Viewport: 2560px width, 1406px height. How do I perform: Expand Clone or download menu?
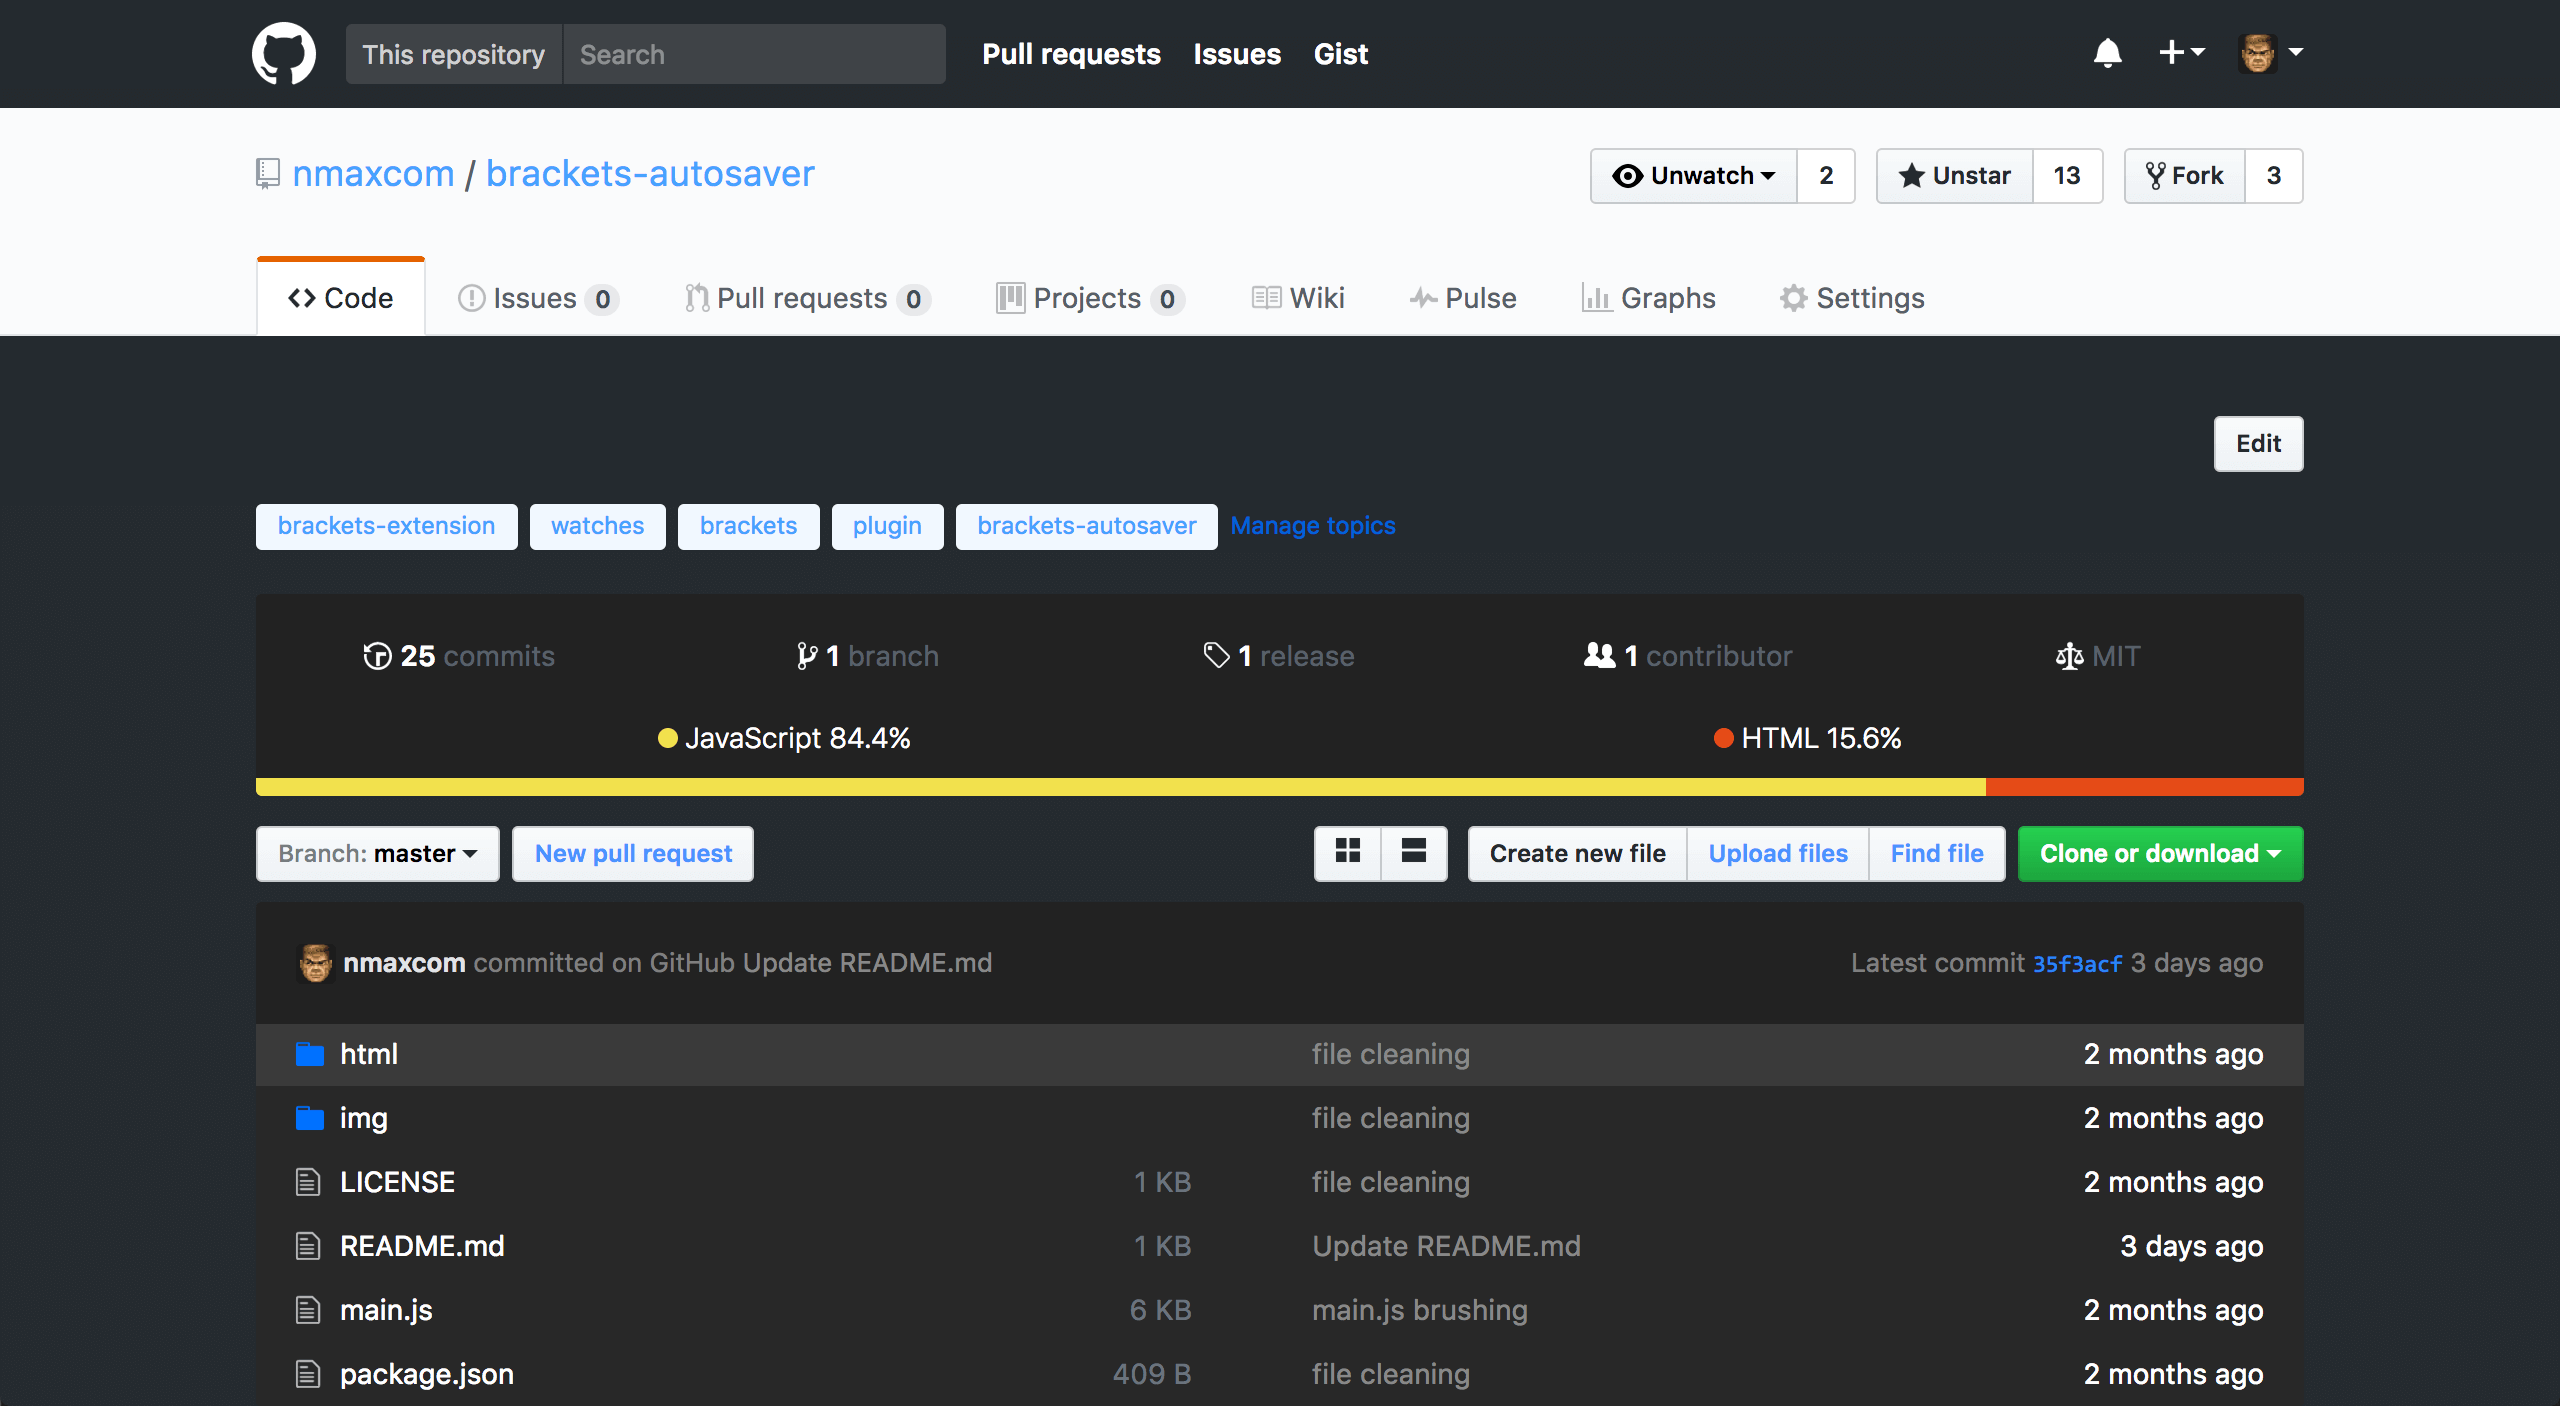point(2160,853)
